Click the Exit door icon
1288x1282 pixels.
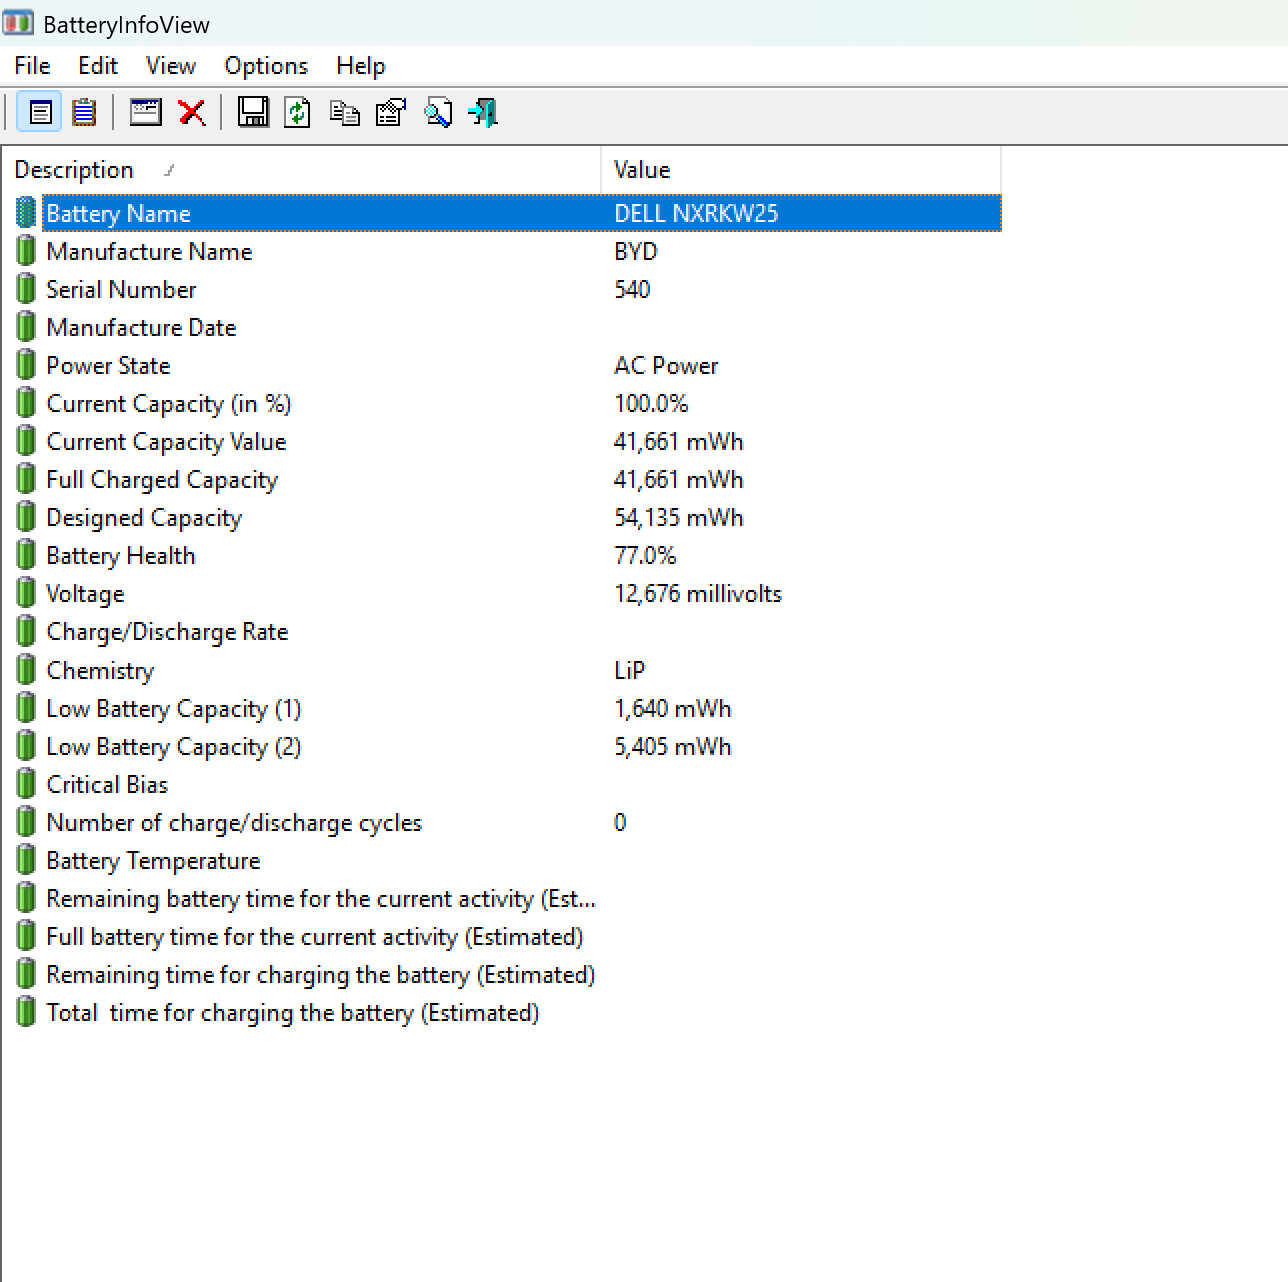[484, 112]
